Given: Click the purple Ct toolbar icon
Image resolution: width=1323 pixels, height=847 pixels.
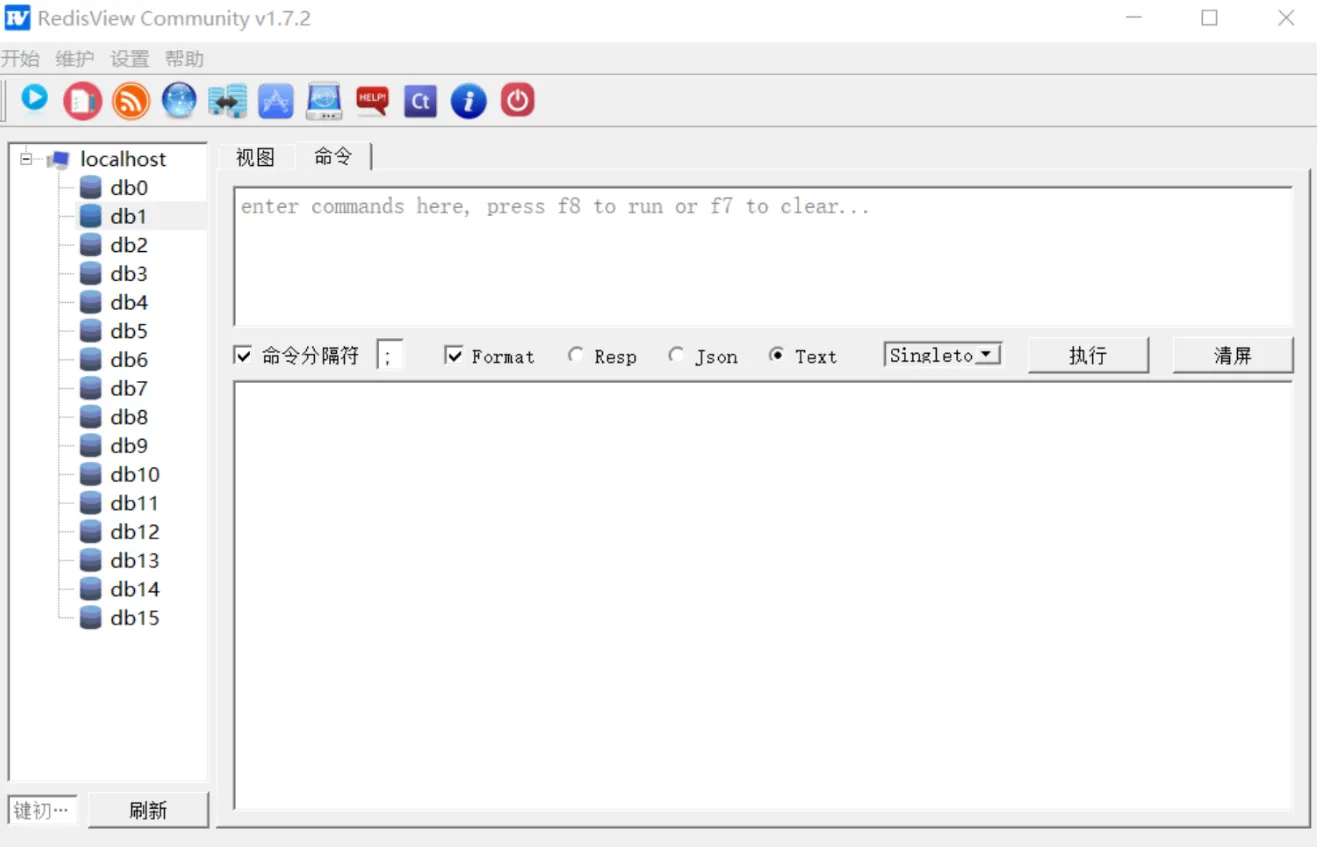Looking at the screenshot, I should [420, 101].
